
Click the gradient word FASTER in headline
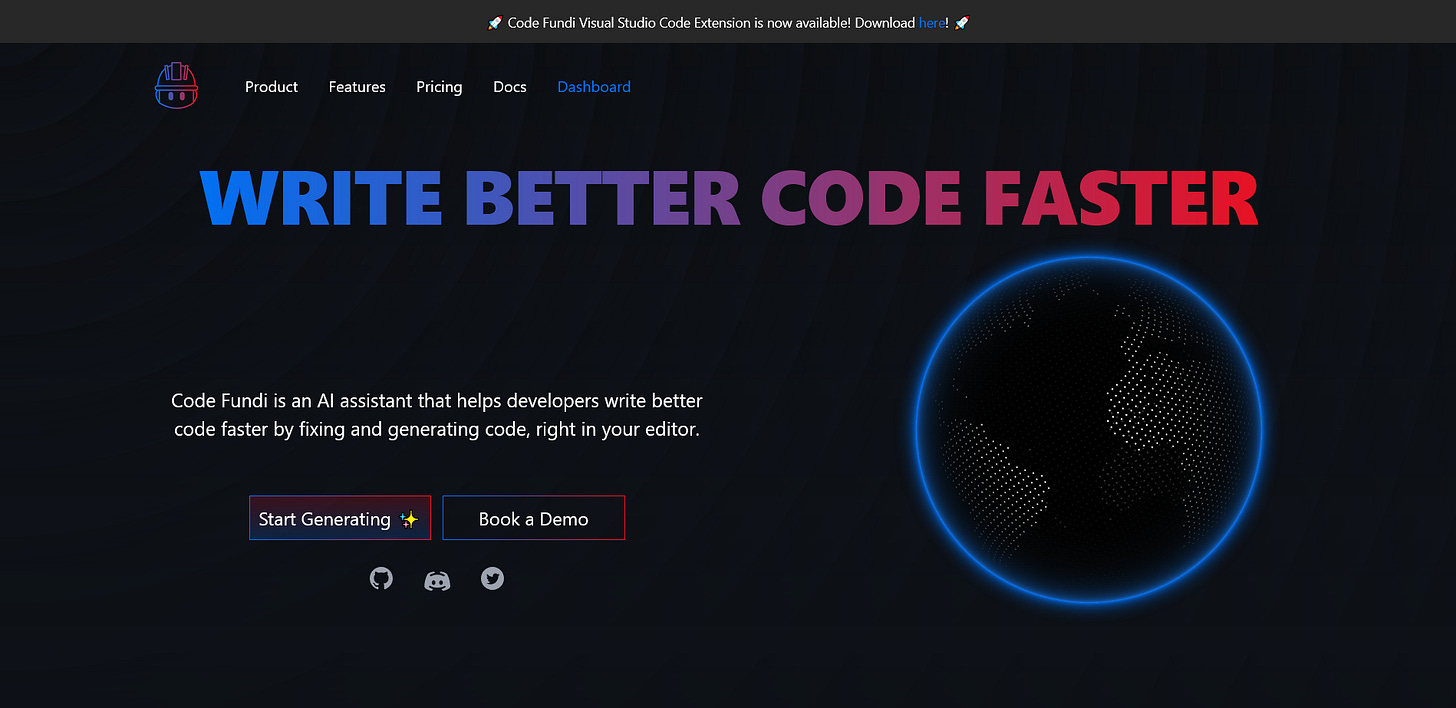[x=1124, y=198]
